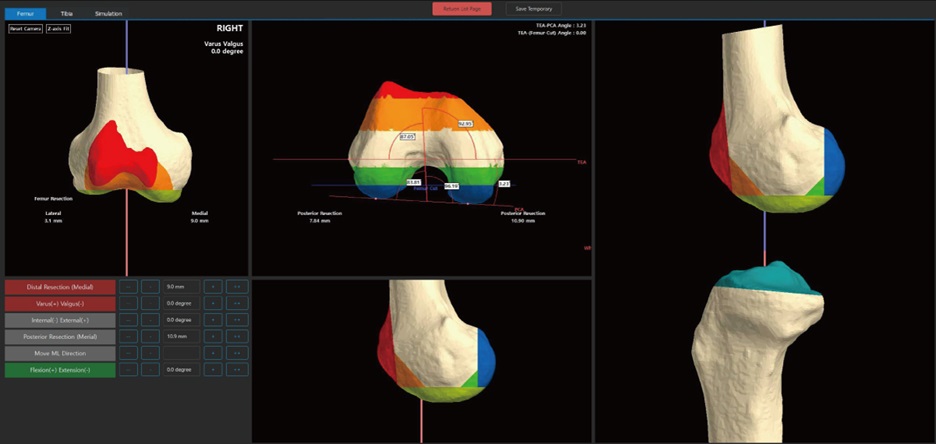The height and width of the screenshot is (444, 936).
Task: Decrease Varus Valgus with single minus
Action: (150, 303)
